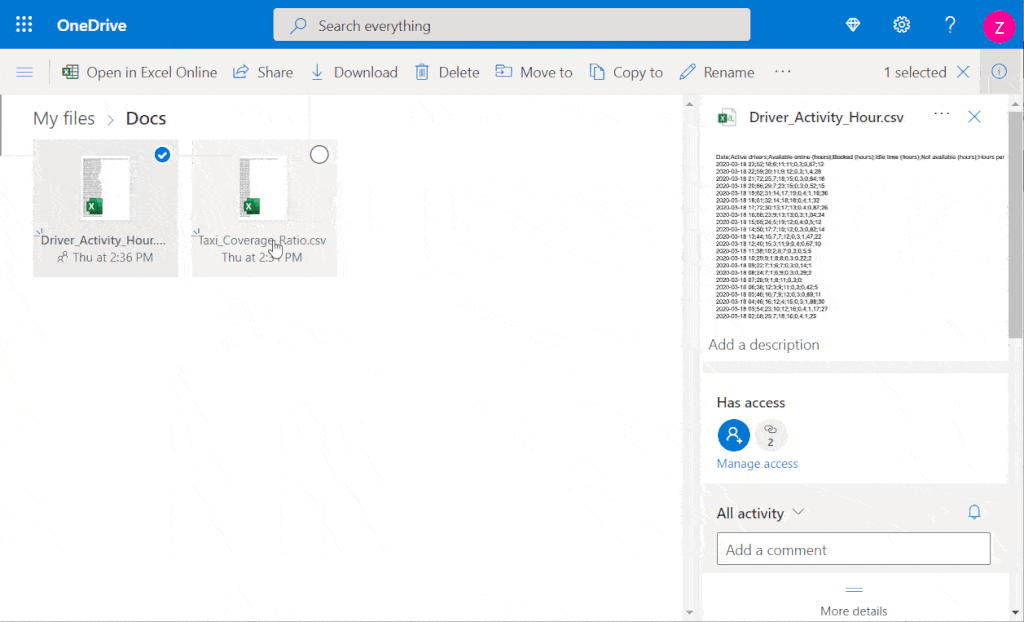Screen dimensions: 1024x622
Task: Click More details at the pane bottom
Action: (855, 611)
